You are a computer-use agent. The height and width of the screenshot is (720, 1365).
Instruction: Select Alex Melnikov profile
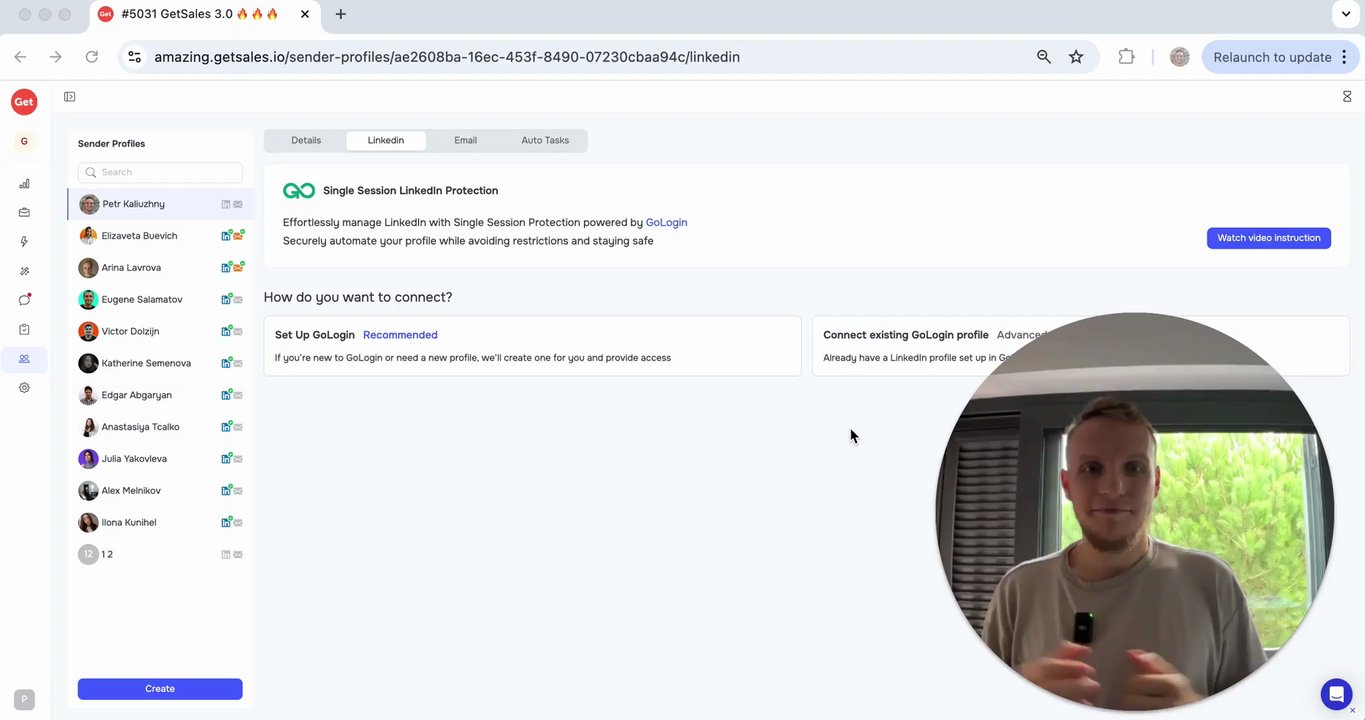tap(160, 491)
